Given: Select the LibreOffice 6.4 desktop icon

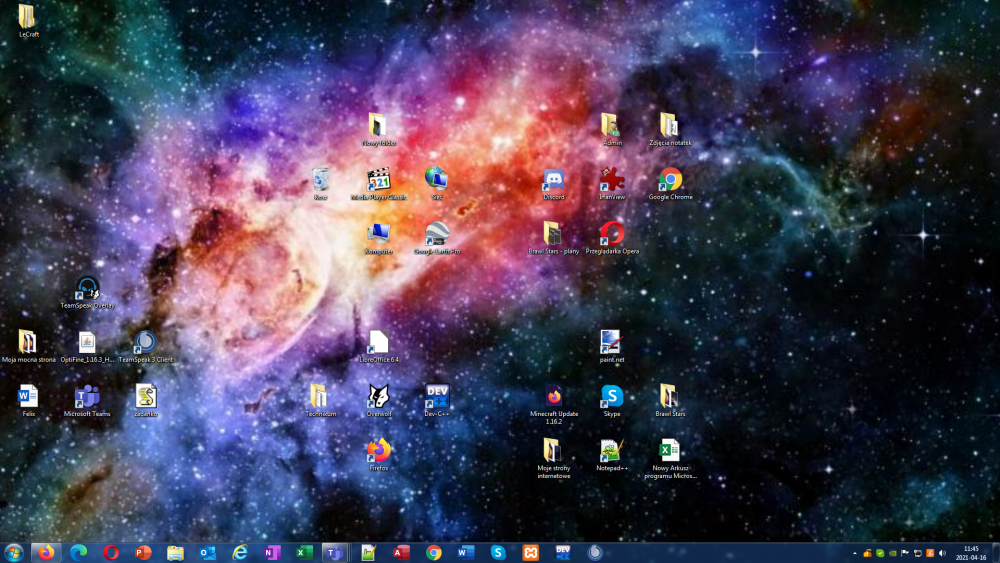Looking at the screenshot, I should coord(379,343).
